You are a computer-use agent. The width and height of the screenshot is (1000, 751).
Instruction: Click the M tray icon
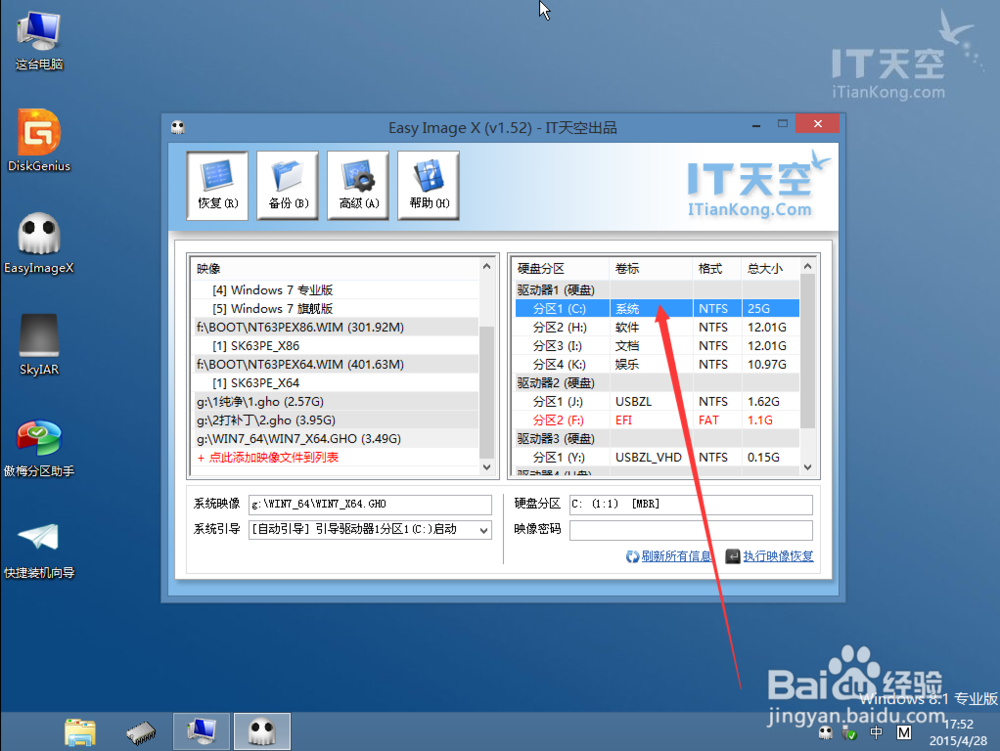pos(904,733)
